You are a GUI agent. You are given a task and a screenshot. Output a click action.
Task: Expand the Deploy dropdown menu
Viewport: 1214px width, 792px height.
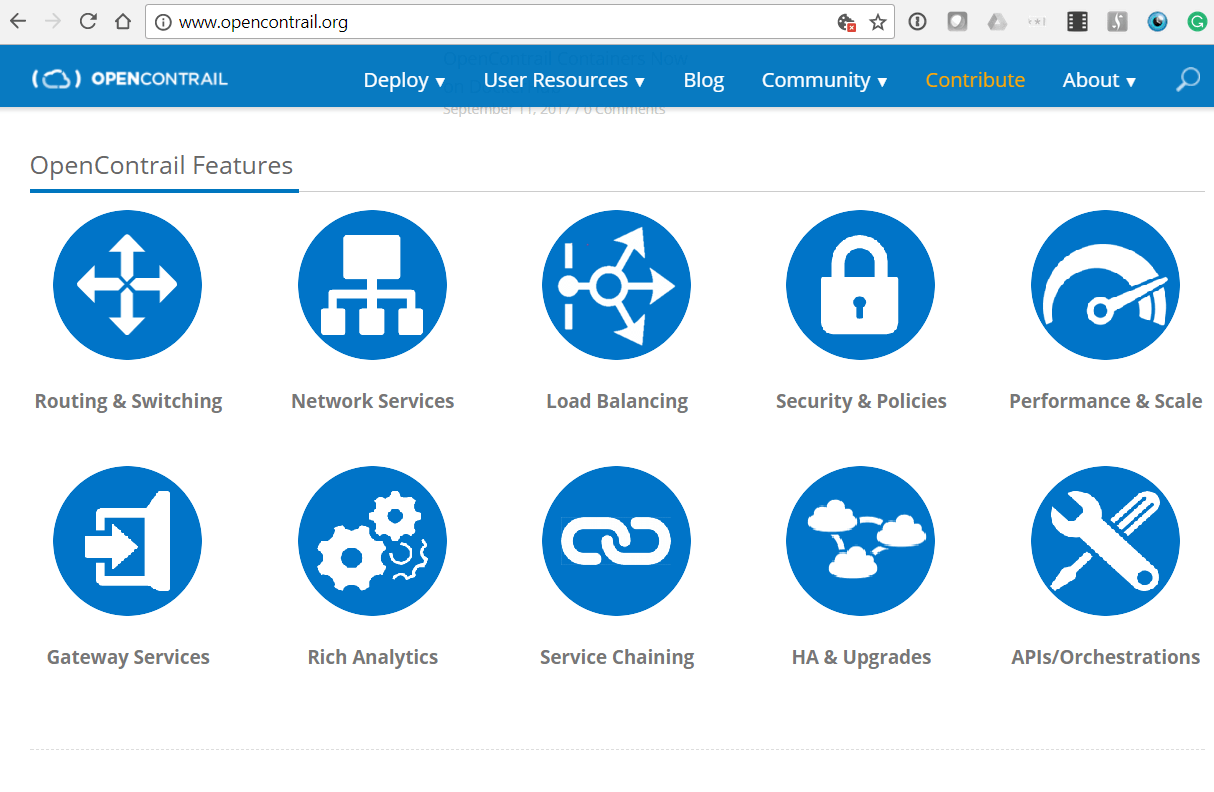click(404, 79)
